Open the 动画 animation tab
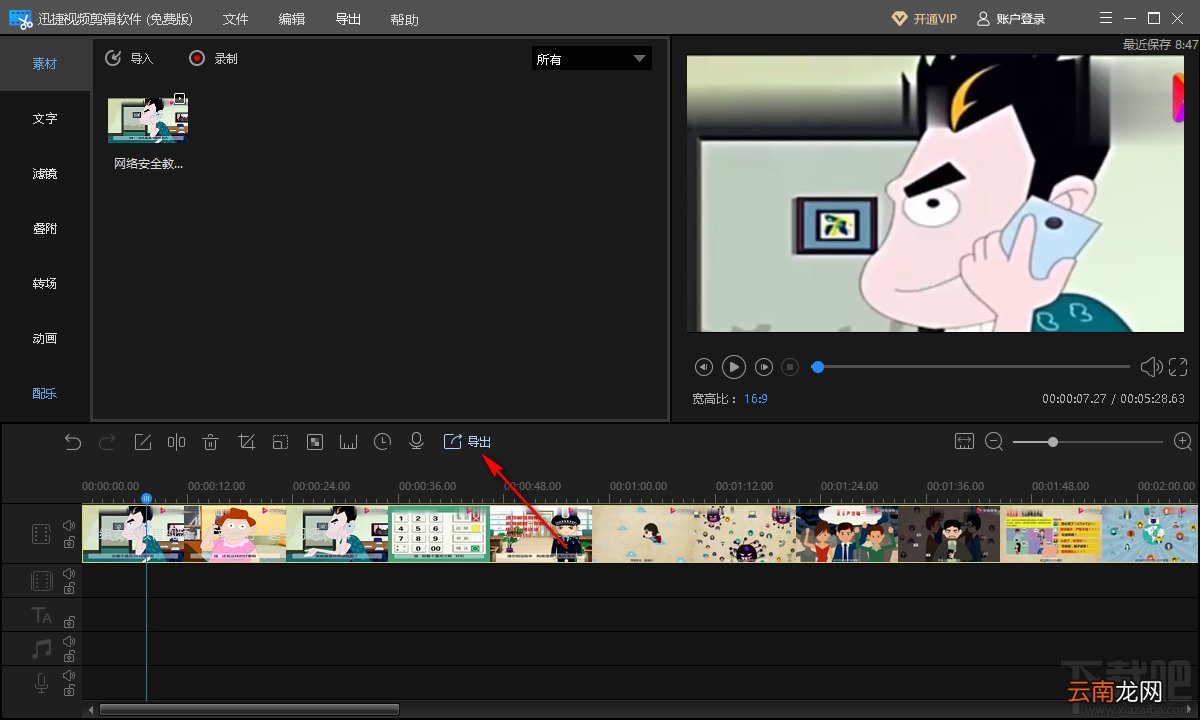 [x=45, y=339]
